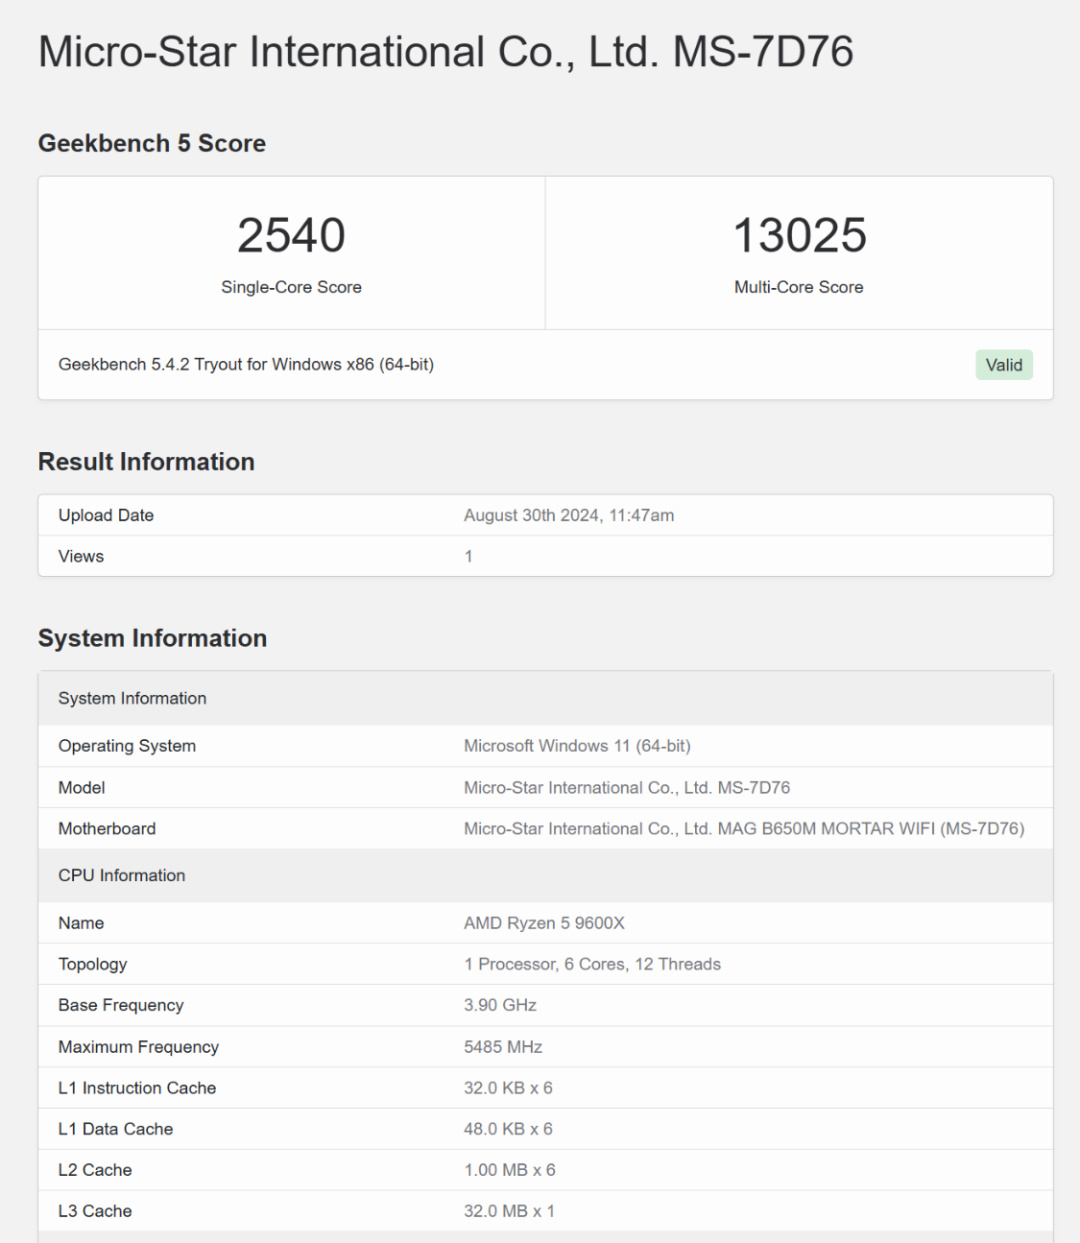Click 'Geekbench 5.4.2 Tryout for Windows x86 (64-bit)' text
The image size is (1080, 1243).
246,364
